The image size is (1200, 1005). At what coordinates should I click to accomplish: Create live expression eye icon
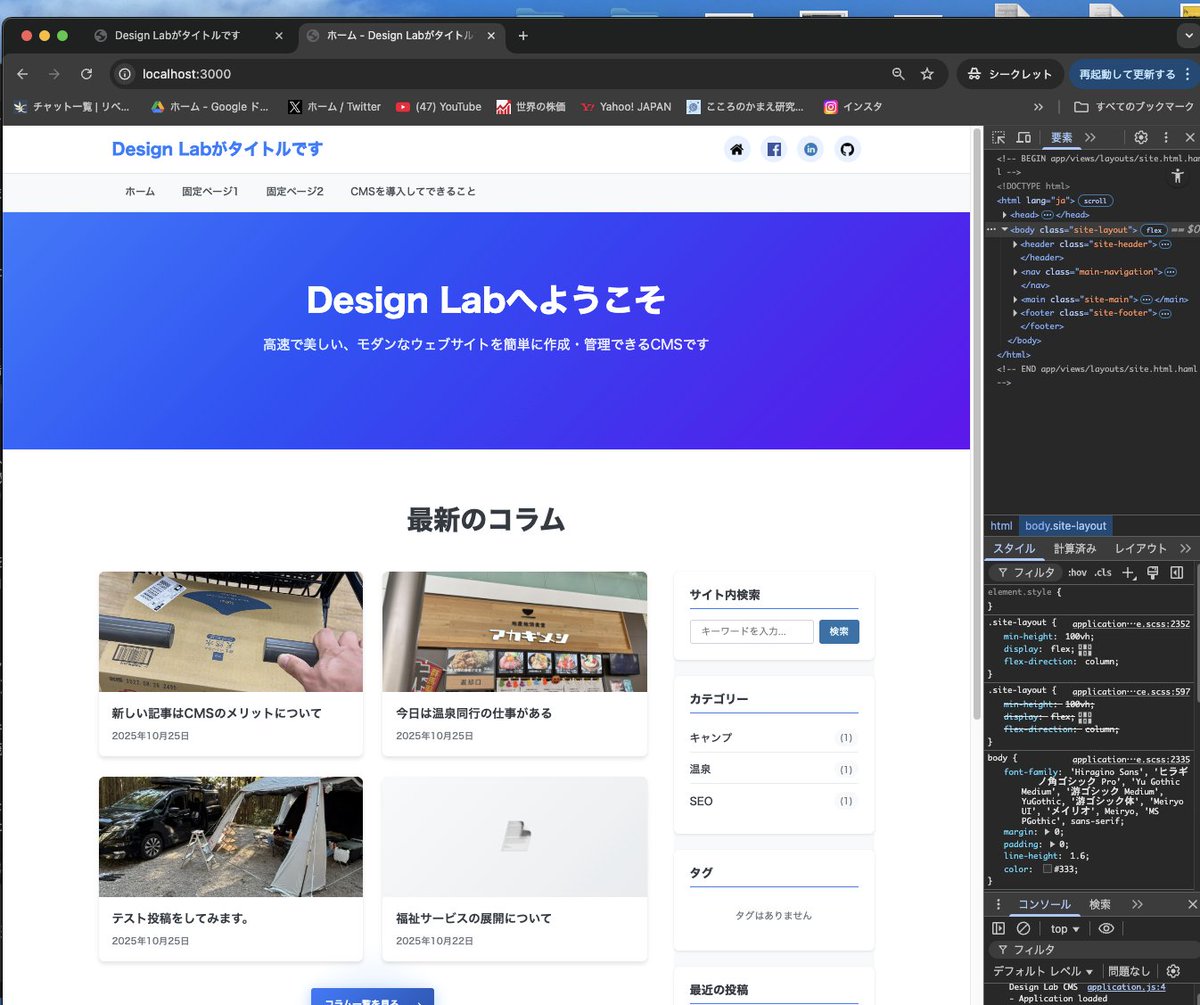(x=1106, y=929)
